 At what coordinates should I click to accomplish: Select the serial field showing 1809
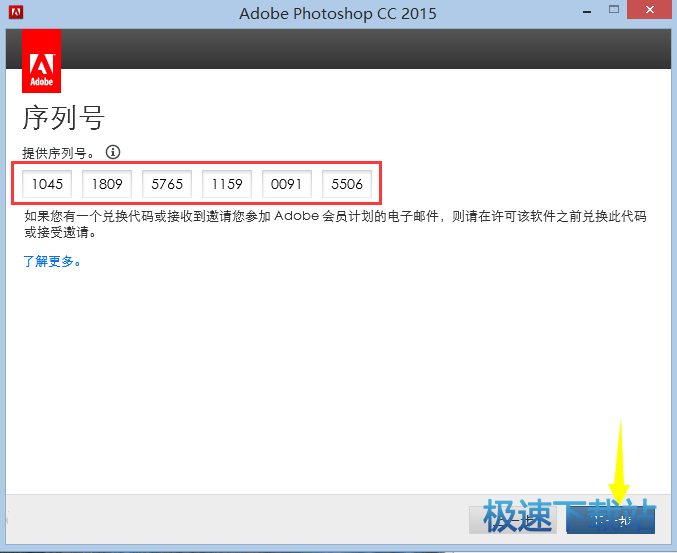click(x=107, y=184)
